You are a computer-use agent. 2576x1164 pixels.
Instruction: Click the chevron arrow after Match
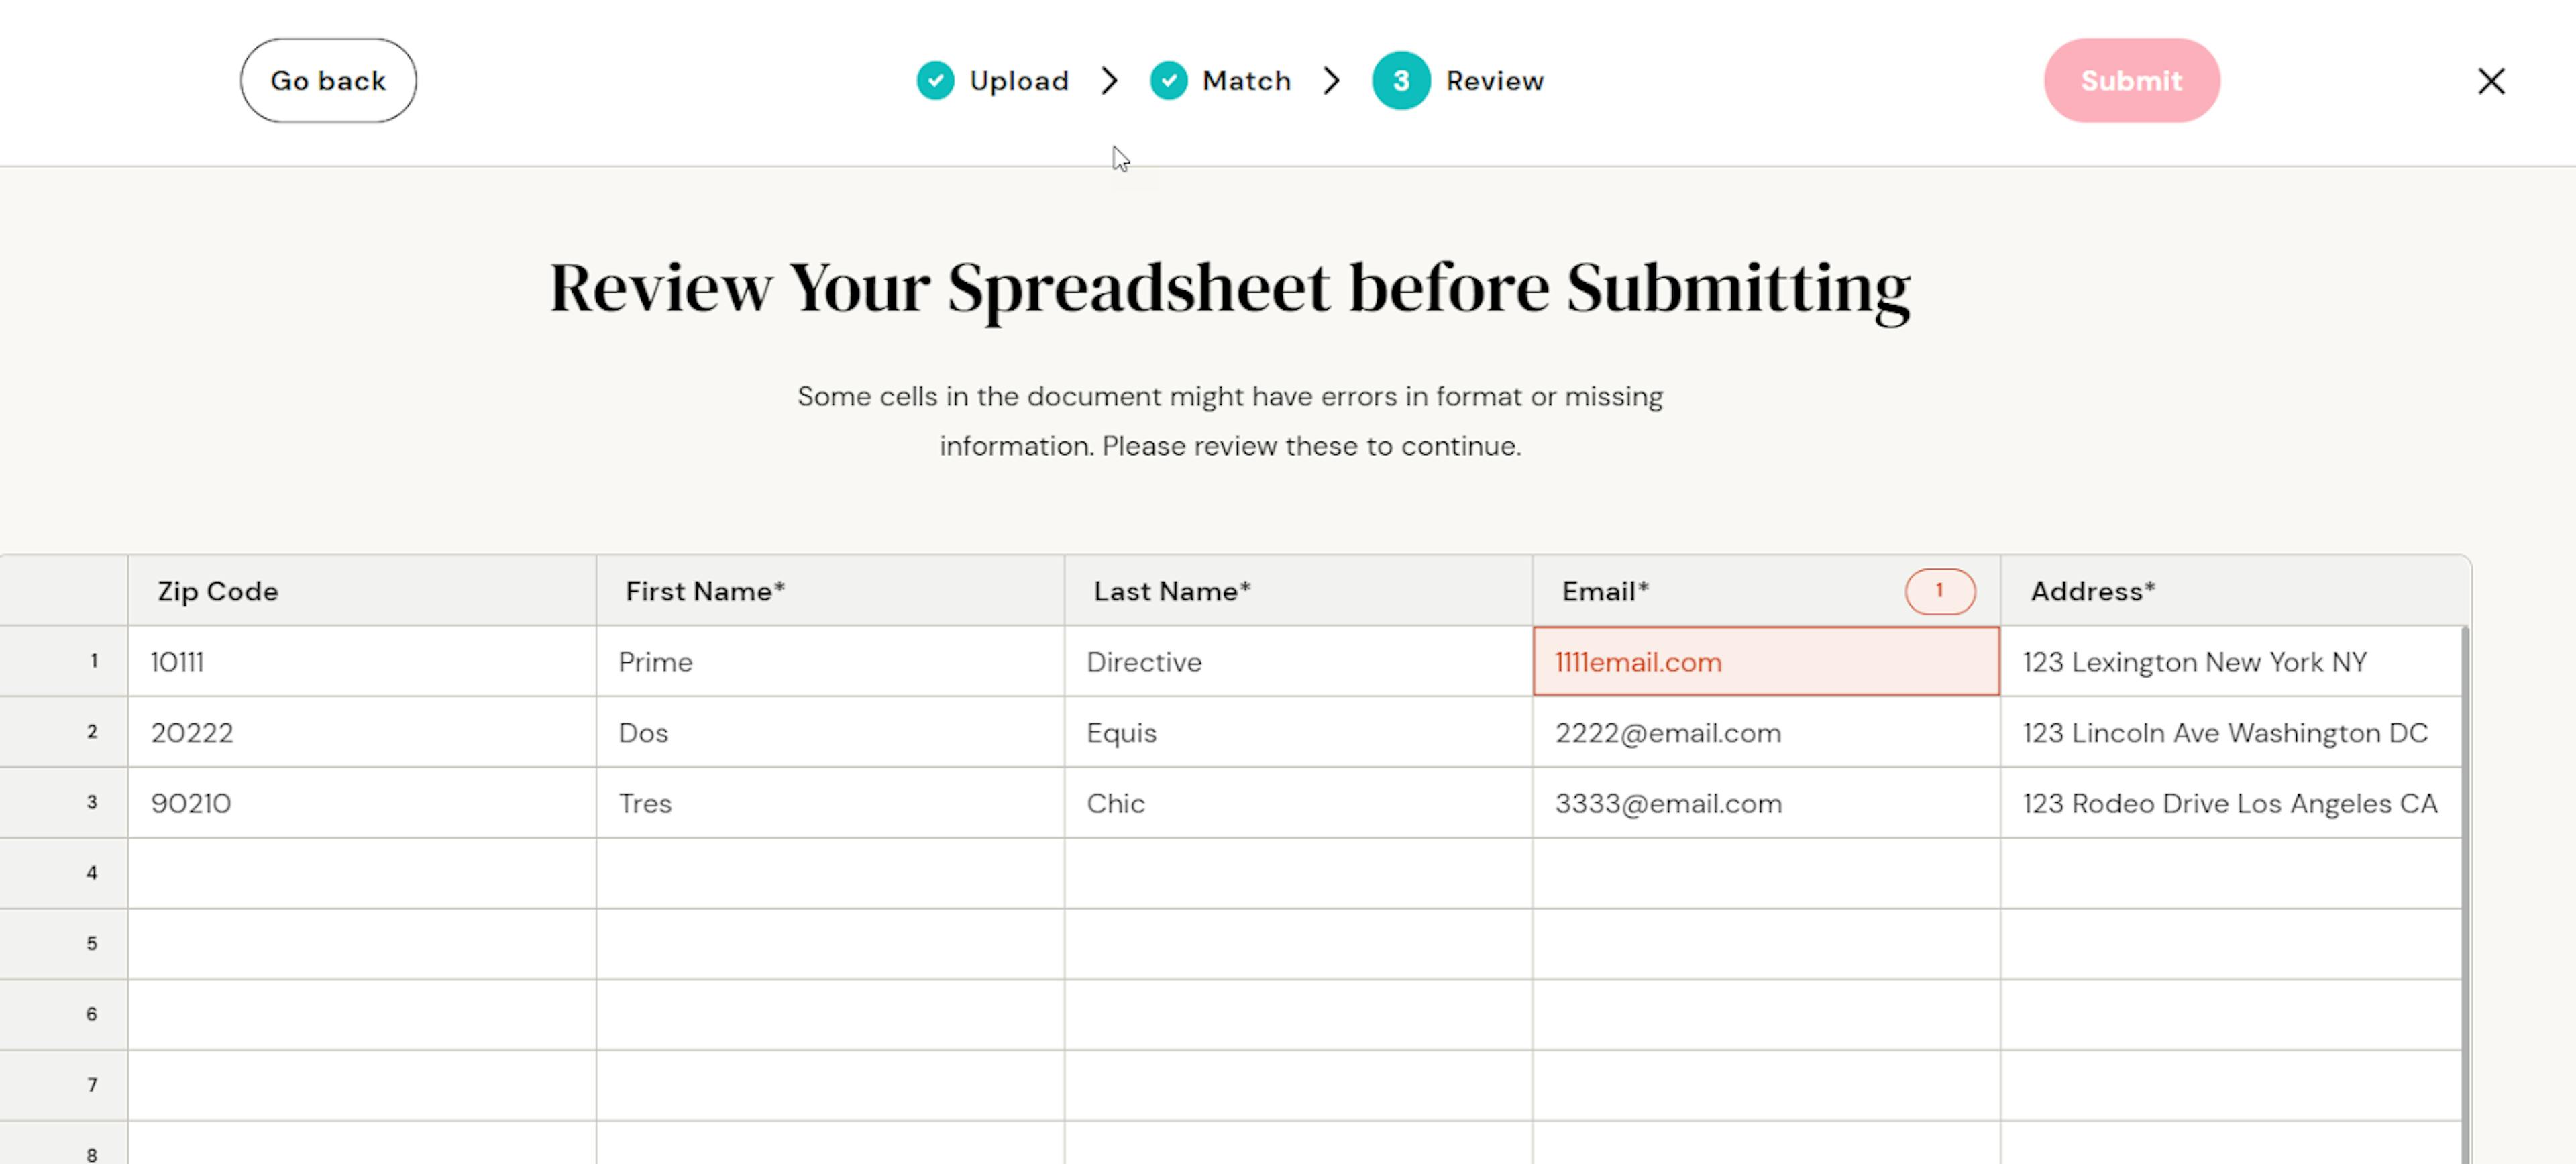1331,81
